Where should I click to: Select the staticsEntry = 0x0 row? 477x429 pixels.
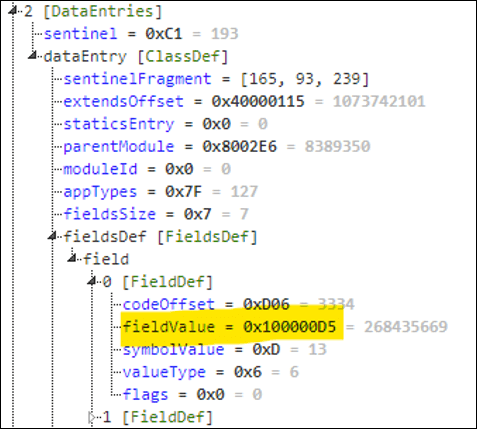165,124
